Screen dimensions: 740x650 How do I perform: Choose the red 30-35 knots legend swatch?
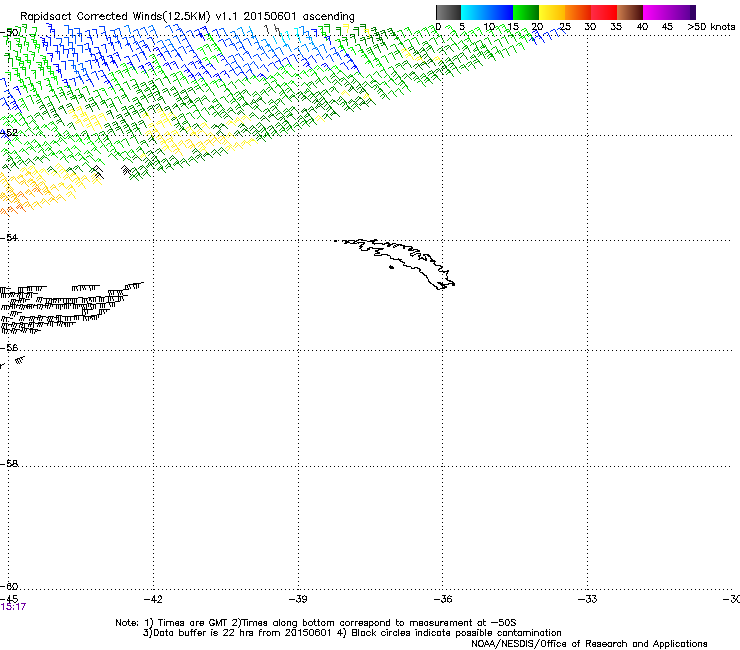[x=604, y=12]
